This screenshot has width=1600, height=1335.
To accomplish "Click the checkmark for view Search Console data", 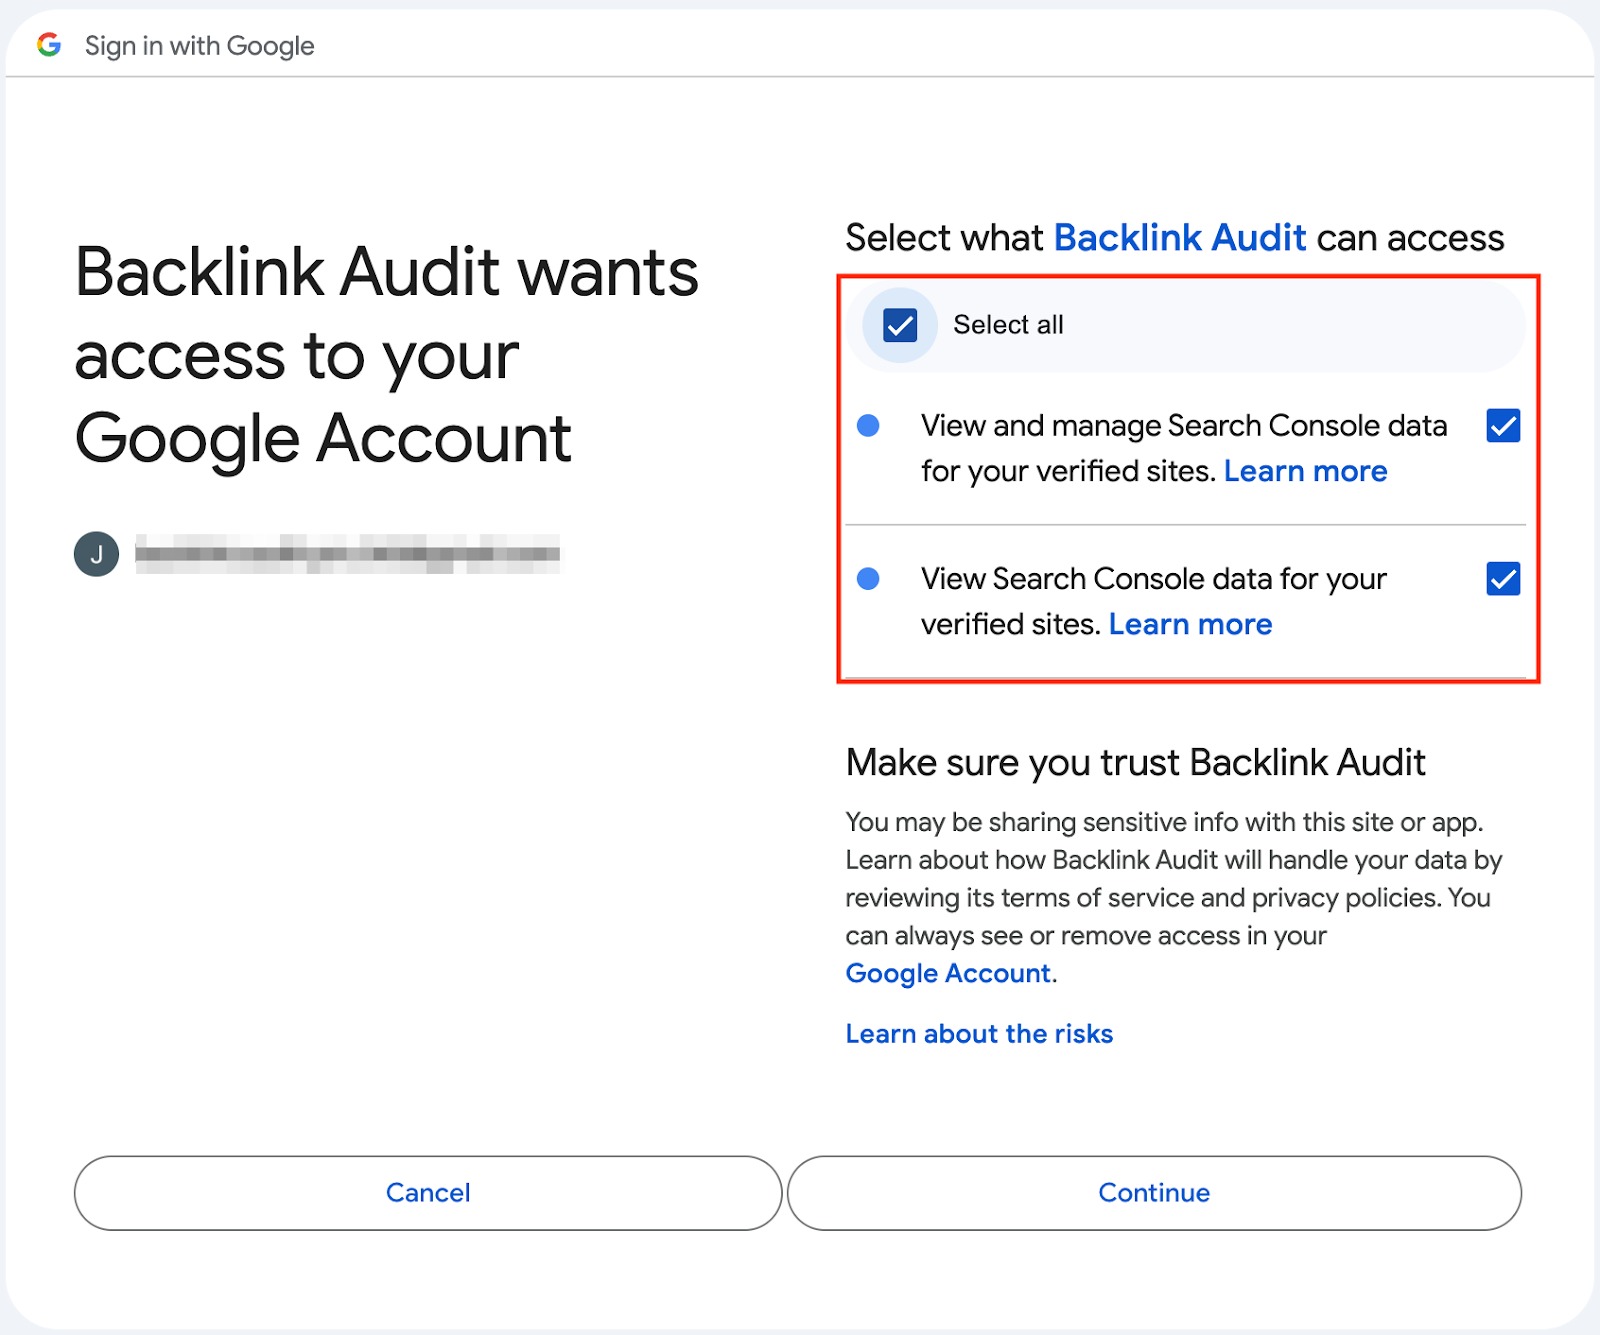I will (x=1503, y=579).
